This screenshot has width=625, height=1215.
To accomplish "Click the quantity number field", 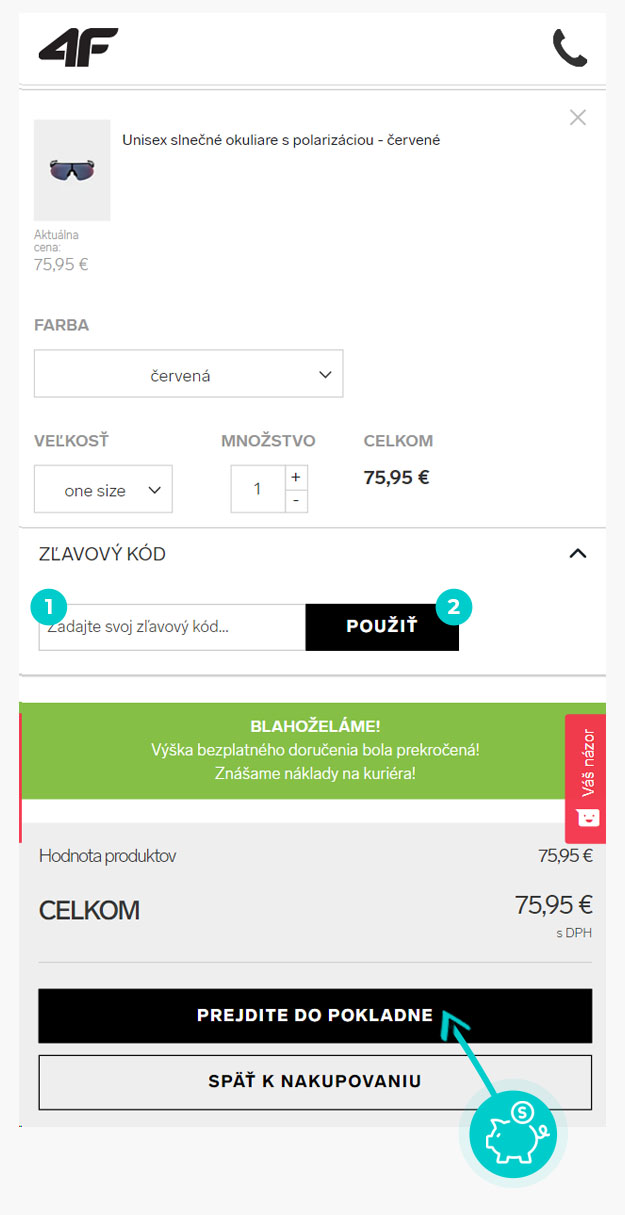I will pos(258,489).
